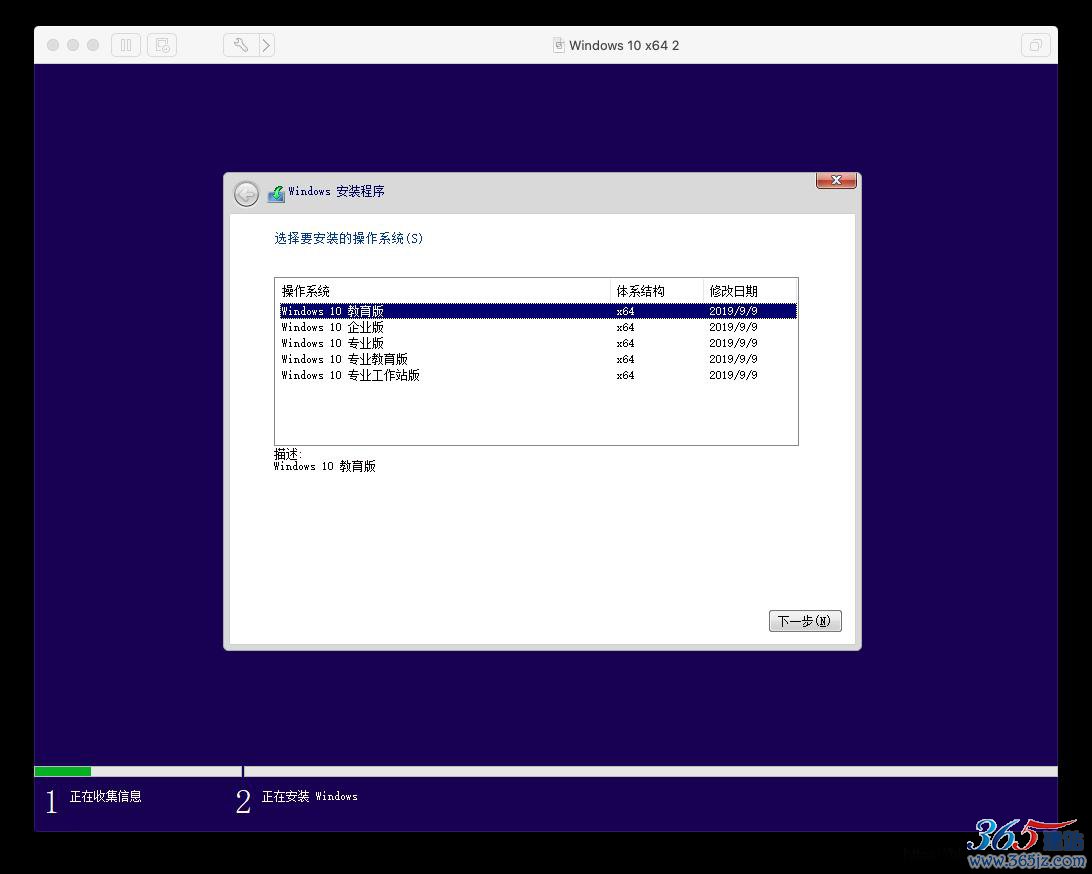Click the document icon beside Windows 10 x64 2 title
This screenshot has height=874, width=1092.
559,45
